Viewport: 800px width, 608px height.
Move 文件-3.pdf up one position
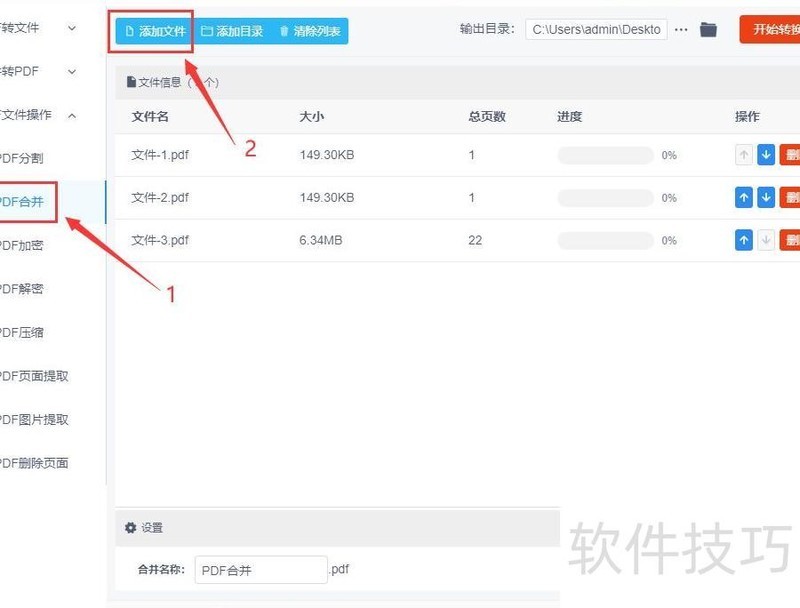point(743,240)
